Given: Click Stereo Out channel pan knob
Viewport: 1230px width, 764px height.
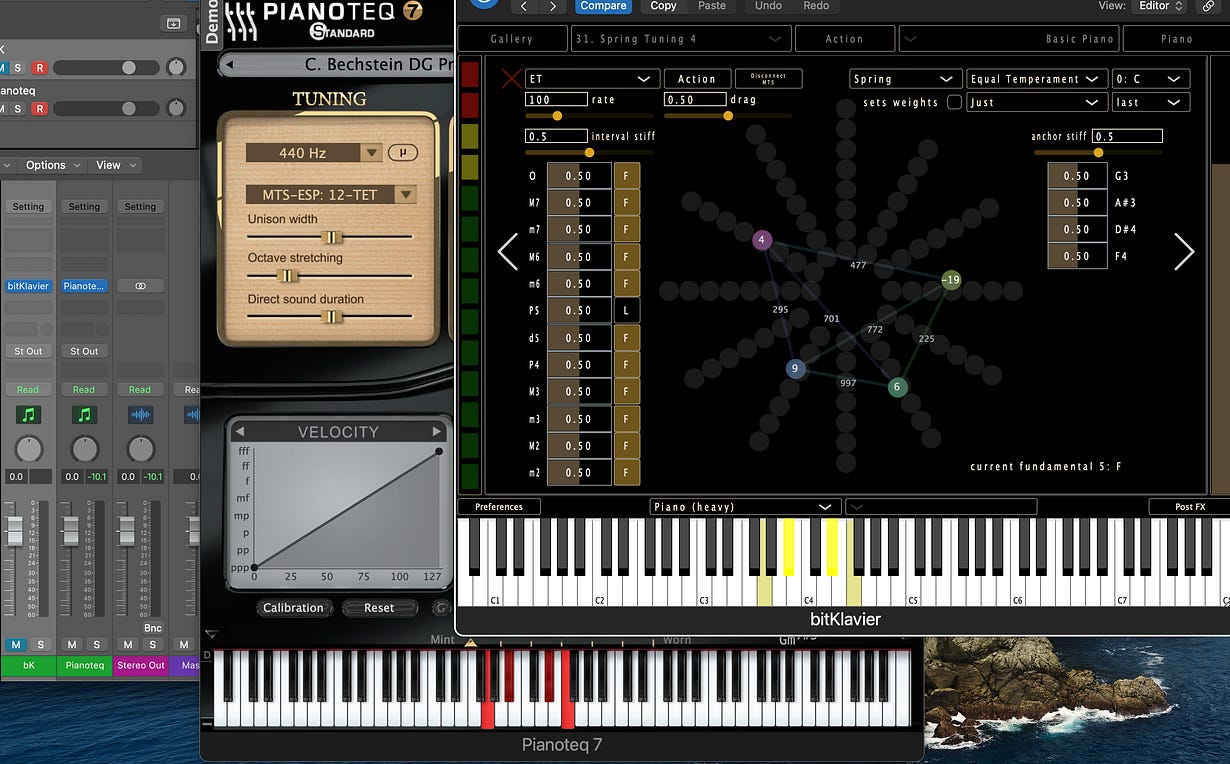Looking at the screenshot, I should tap(140, 449).
